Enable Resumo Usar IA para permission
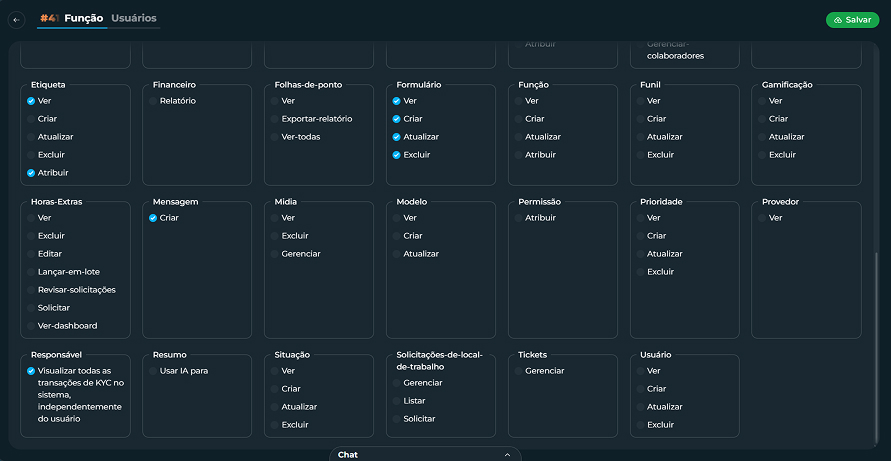 tap(153, 371)
